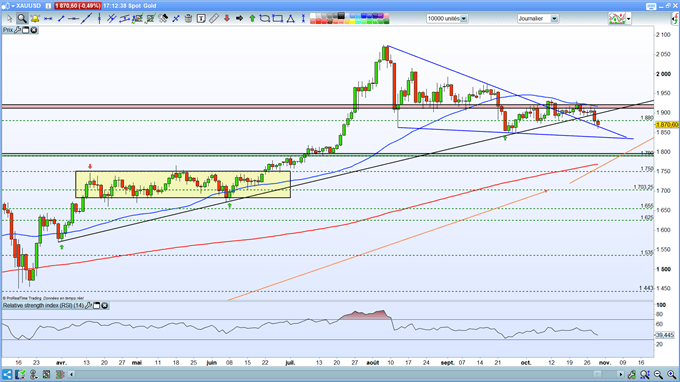Screen dimensions: 680x382
Task: Remove the RSI indicator panel
Action: (105, 306)
